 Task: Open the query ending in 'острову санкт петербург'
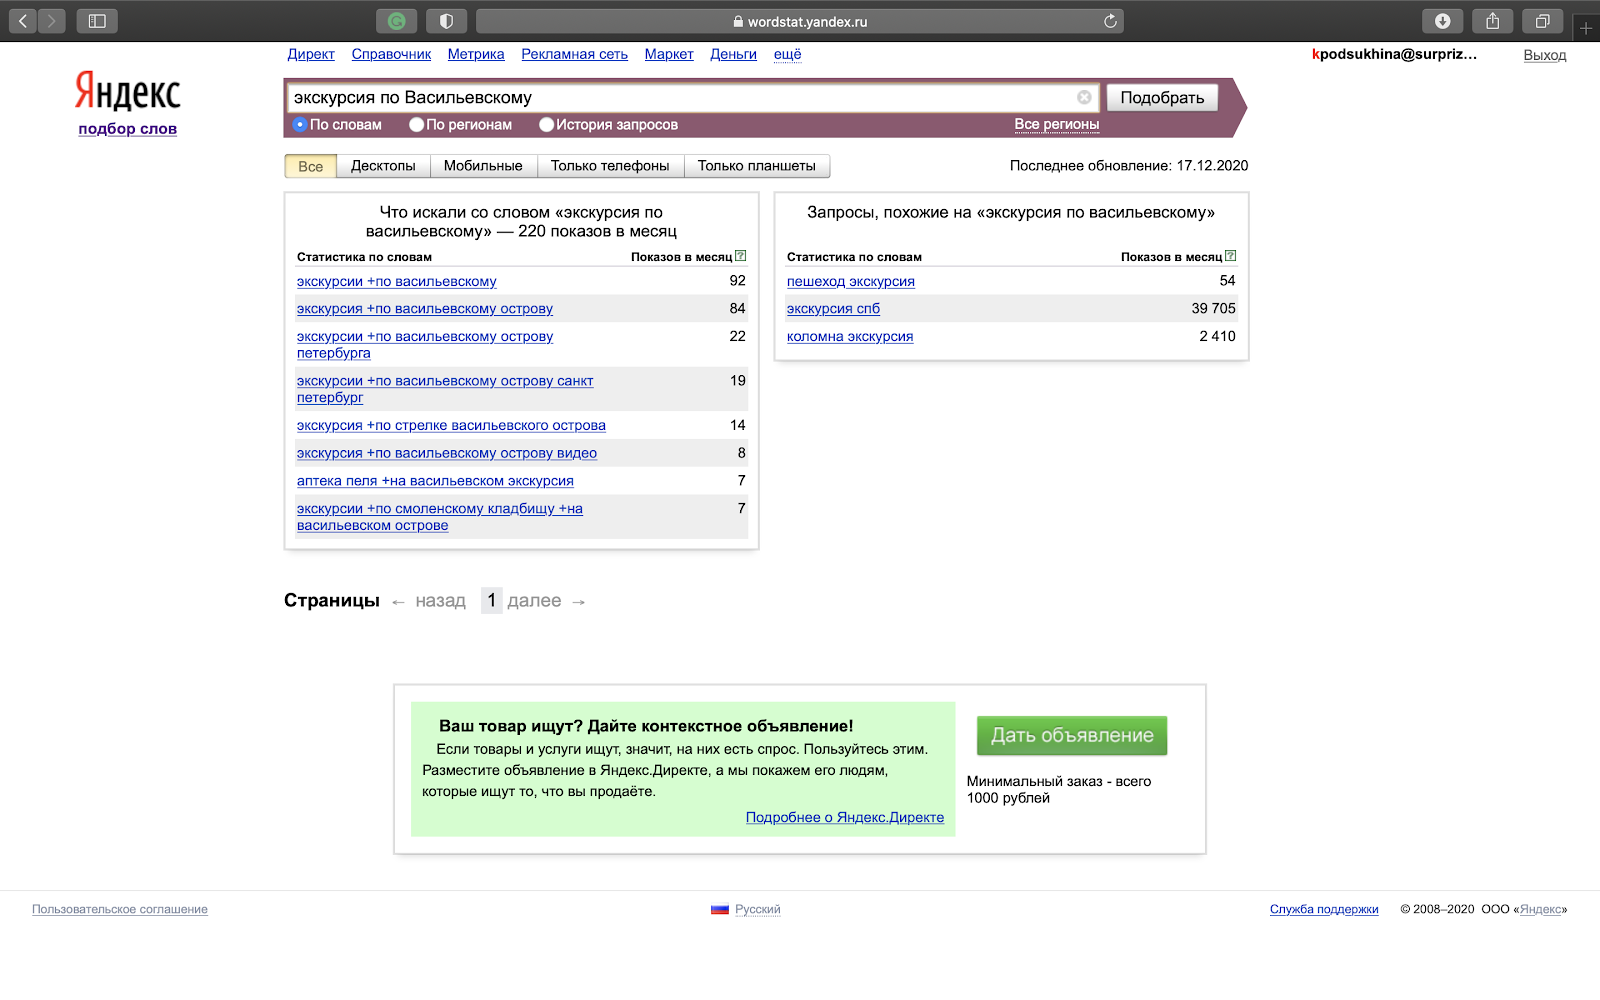(x=445, y=388)
